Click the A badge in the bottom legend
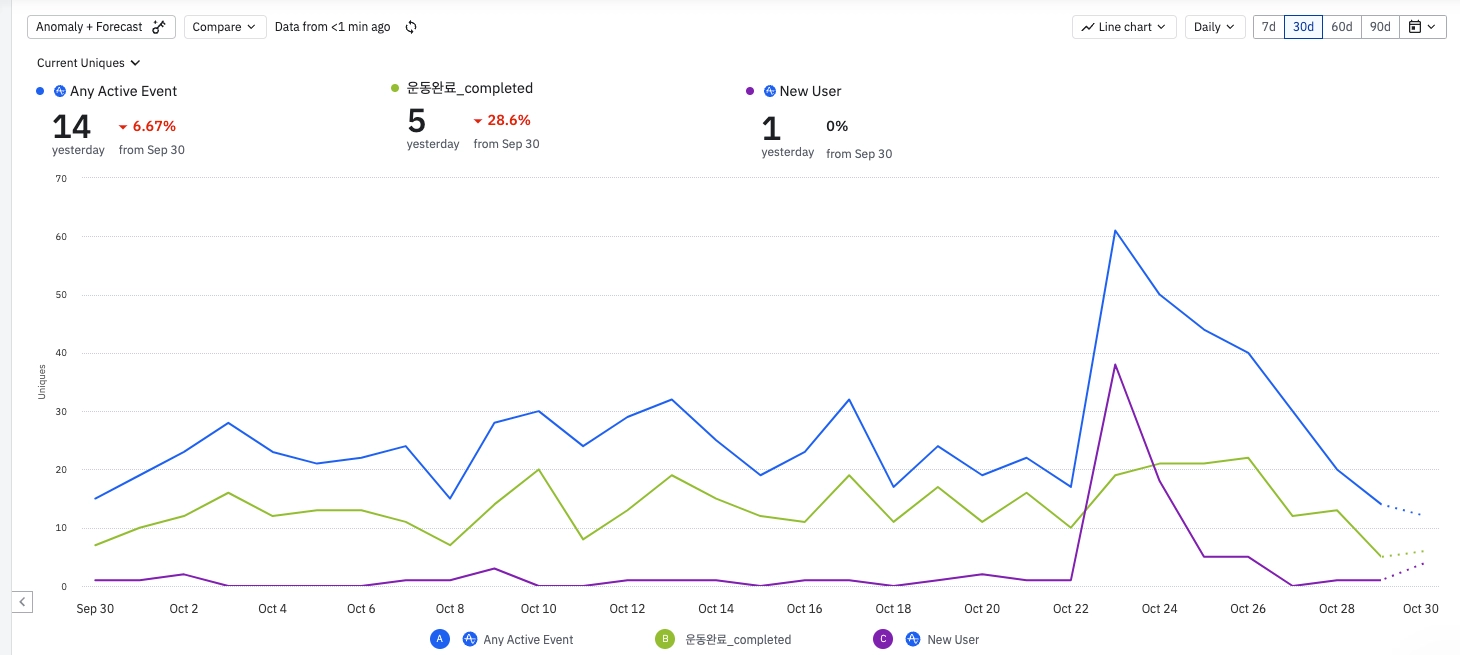Screen dimensions: 1460x655 [x=439, y=639]
